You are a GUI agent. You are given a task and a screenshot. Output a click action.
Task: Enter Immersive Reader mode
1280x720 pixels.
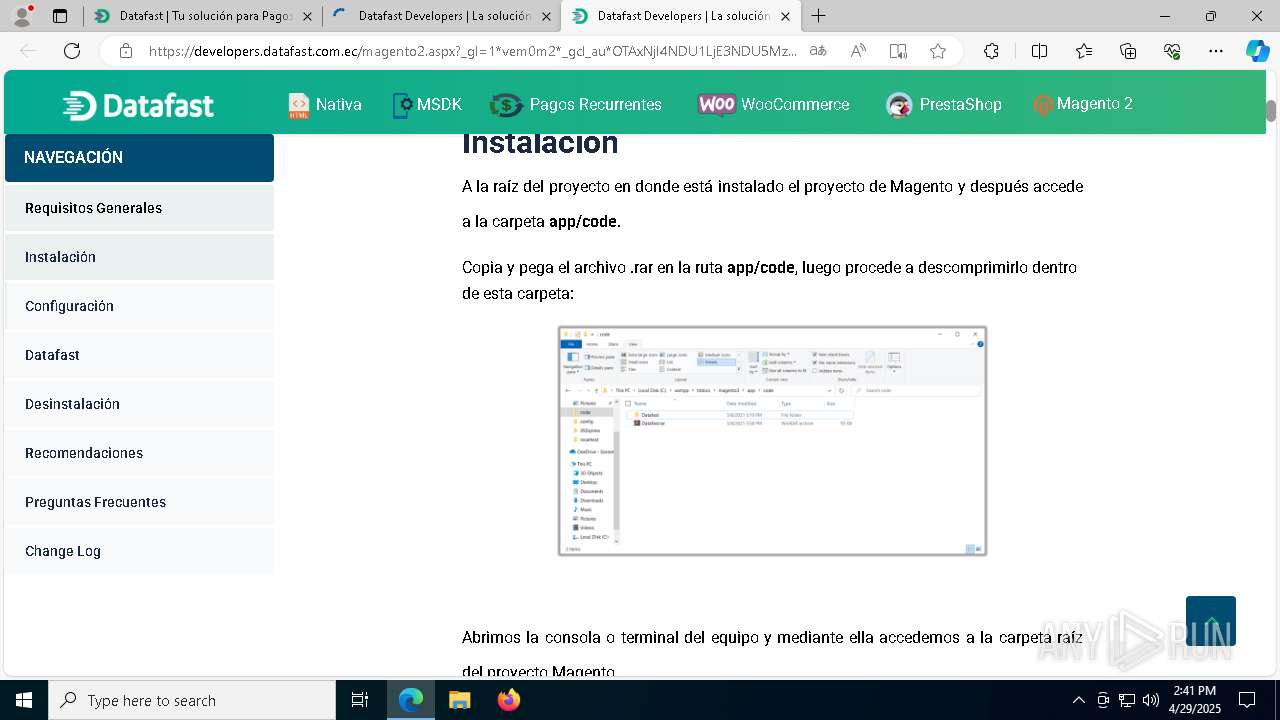[x=898, y=51]
